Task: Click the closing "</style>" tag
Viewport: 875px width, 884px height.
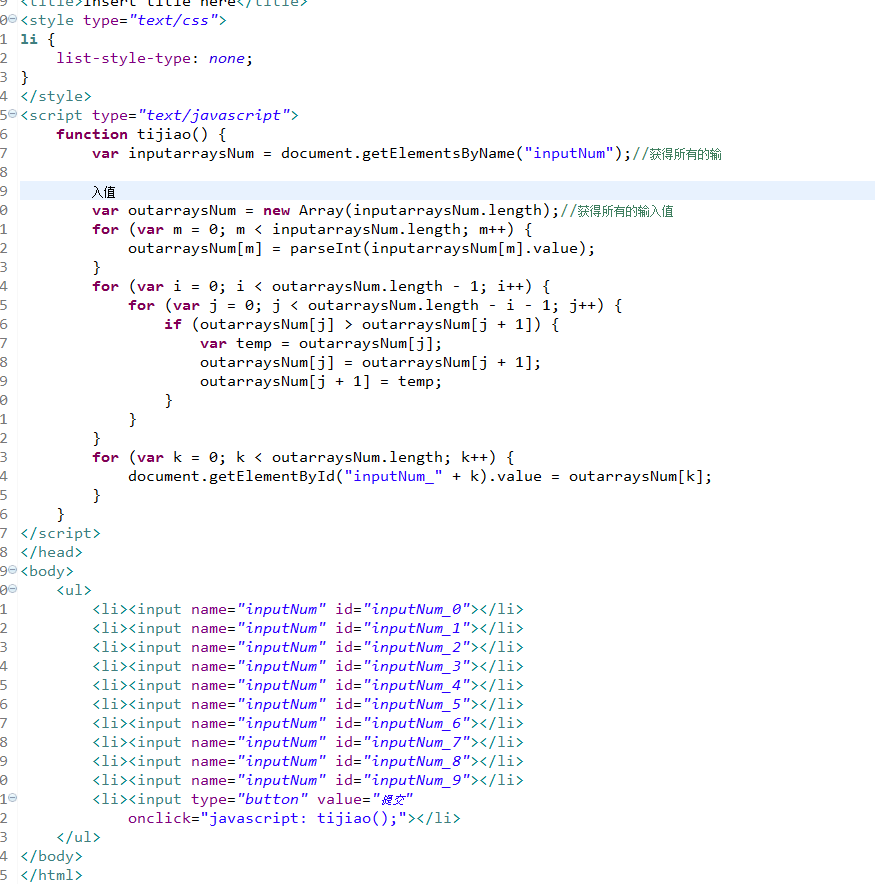Action: 56,96
